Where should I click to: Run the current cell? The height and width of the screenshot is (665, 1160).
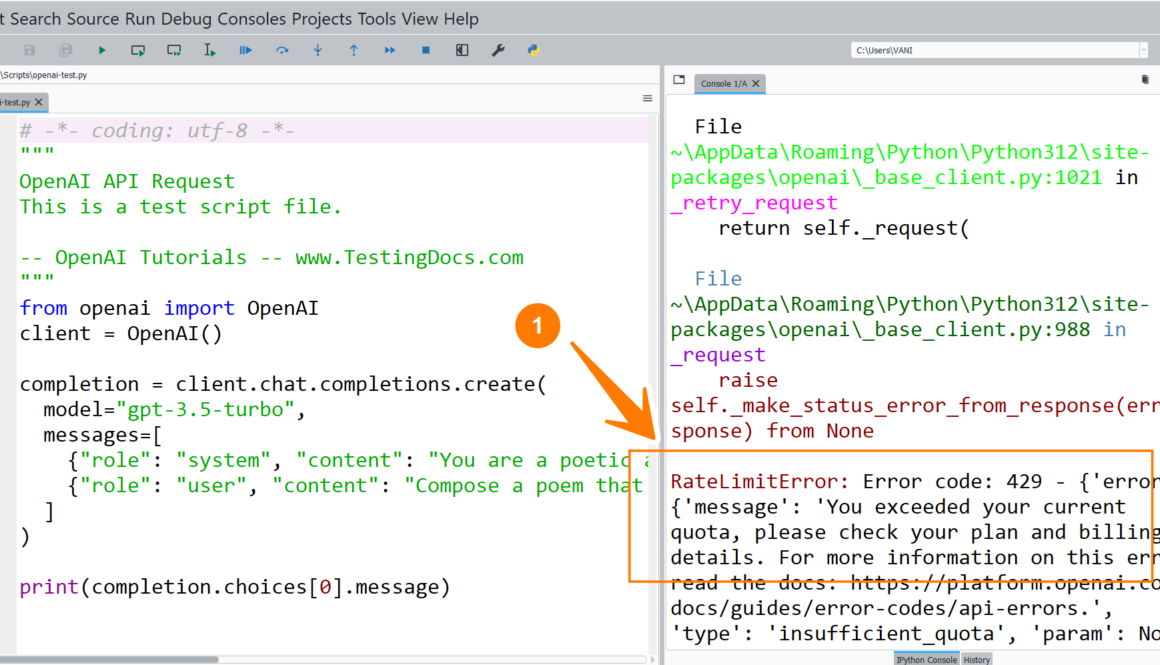(x=138, y=50)
